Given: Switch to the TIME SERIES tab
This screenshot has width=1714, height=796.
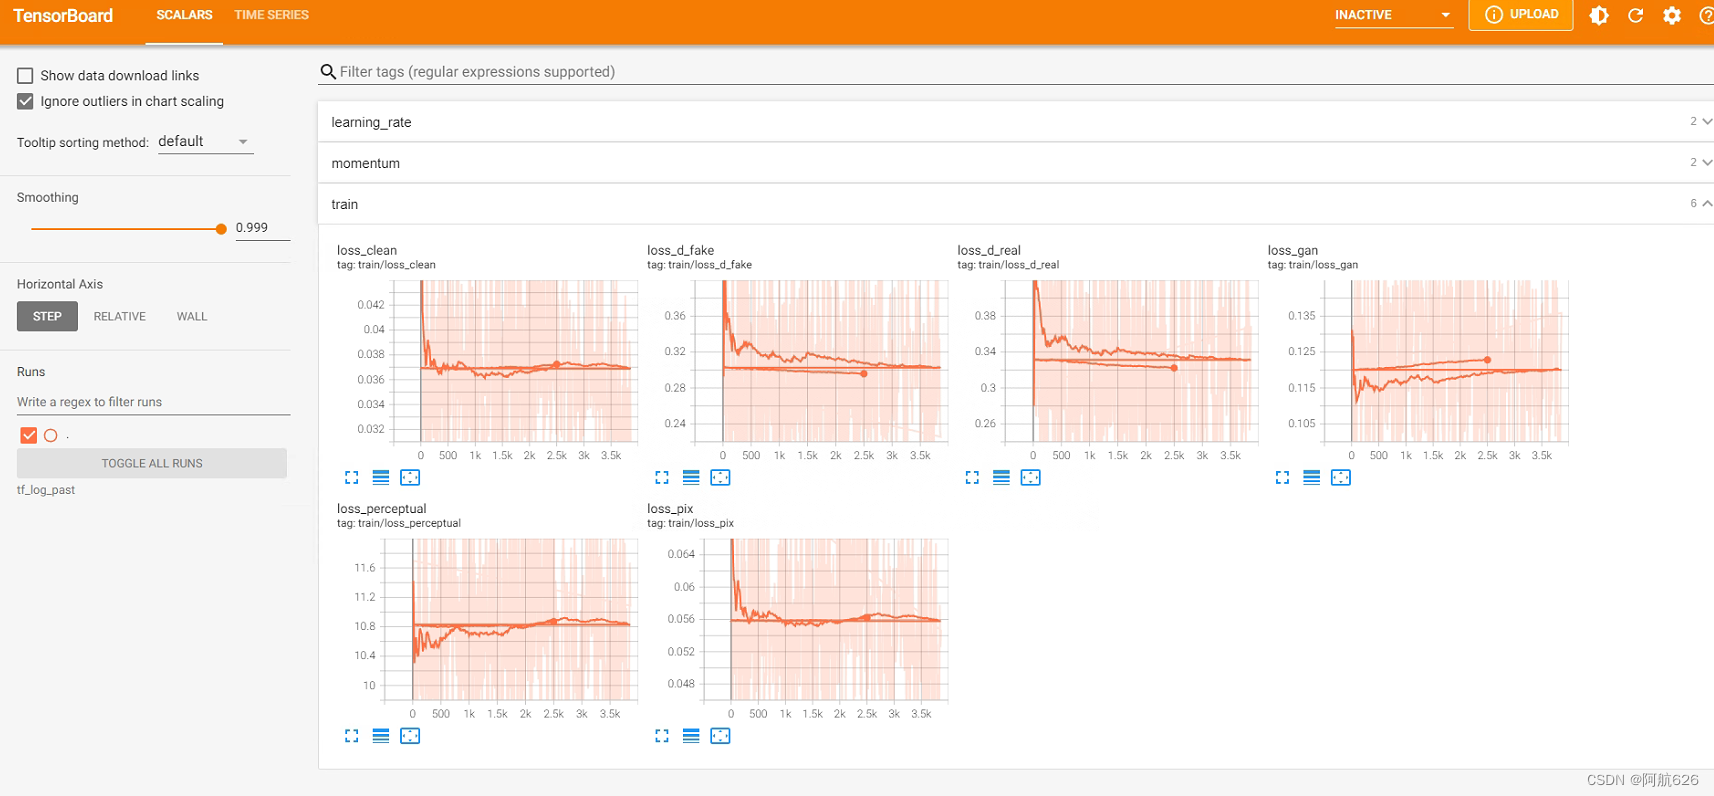Looking at the screenshot, I should pyautogui.click(x=271, y=15).
